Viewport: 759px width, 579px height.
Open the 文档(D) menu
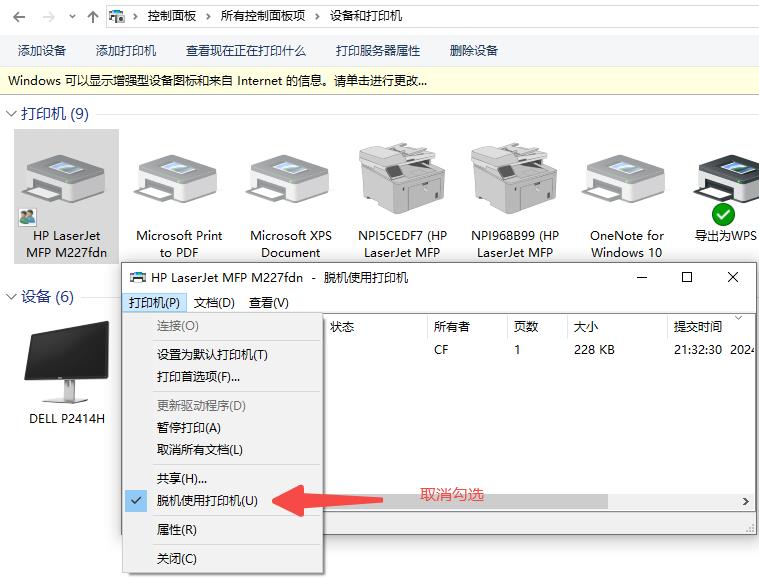pyautogui.click(x=214, y=303)
